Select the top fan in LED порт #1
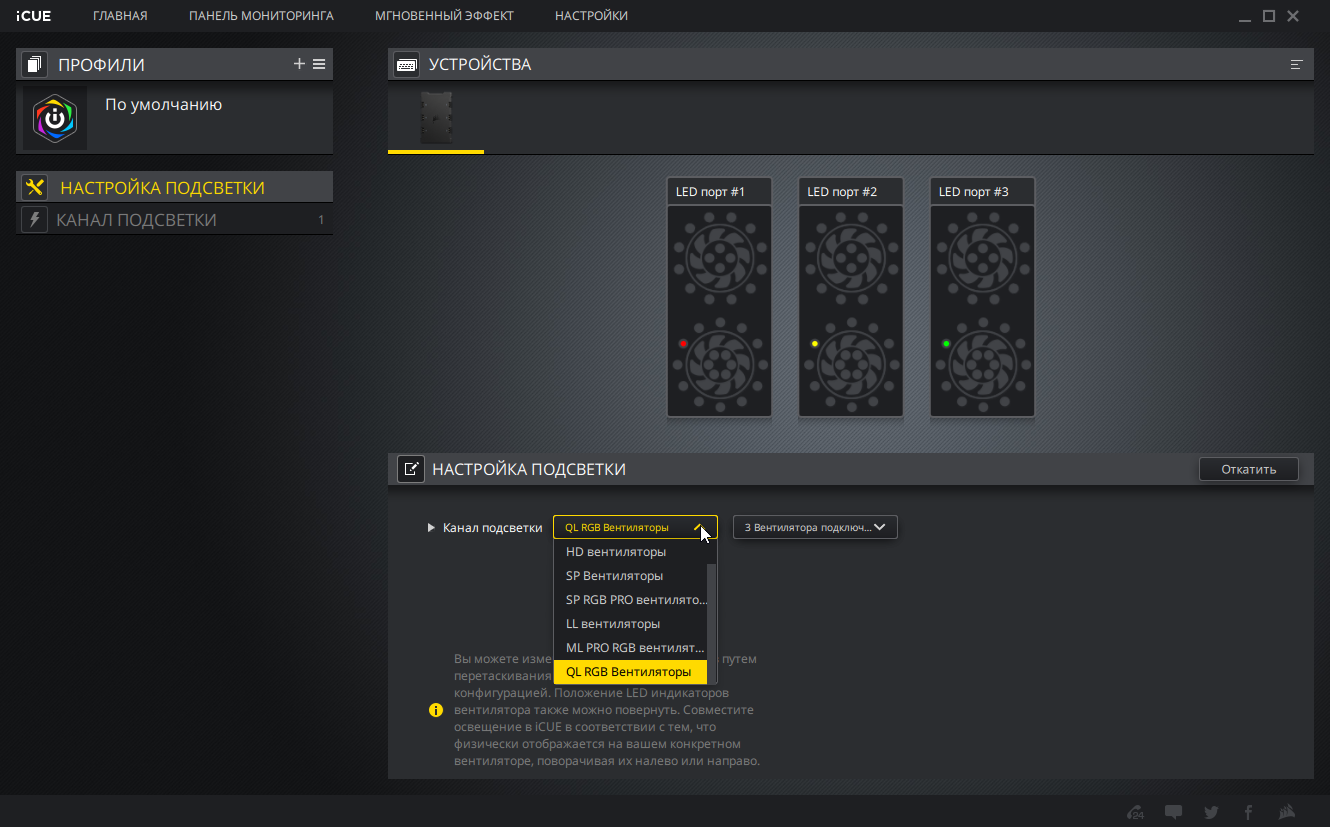This screenshot has width=1330, height=827. coord(719,259)
